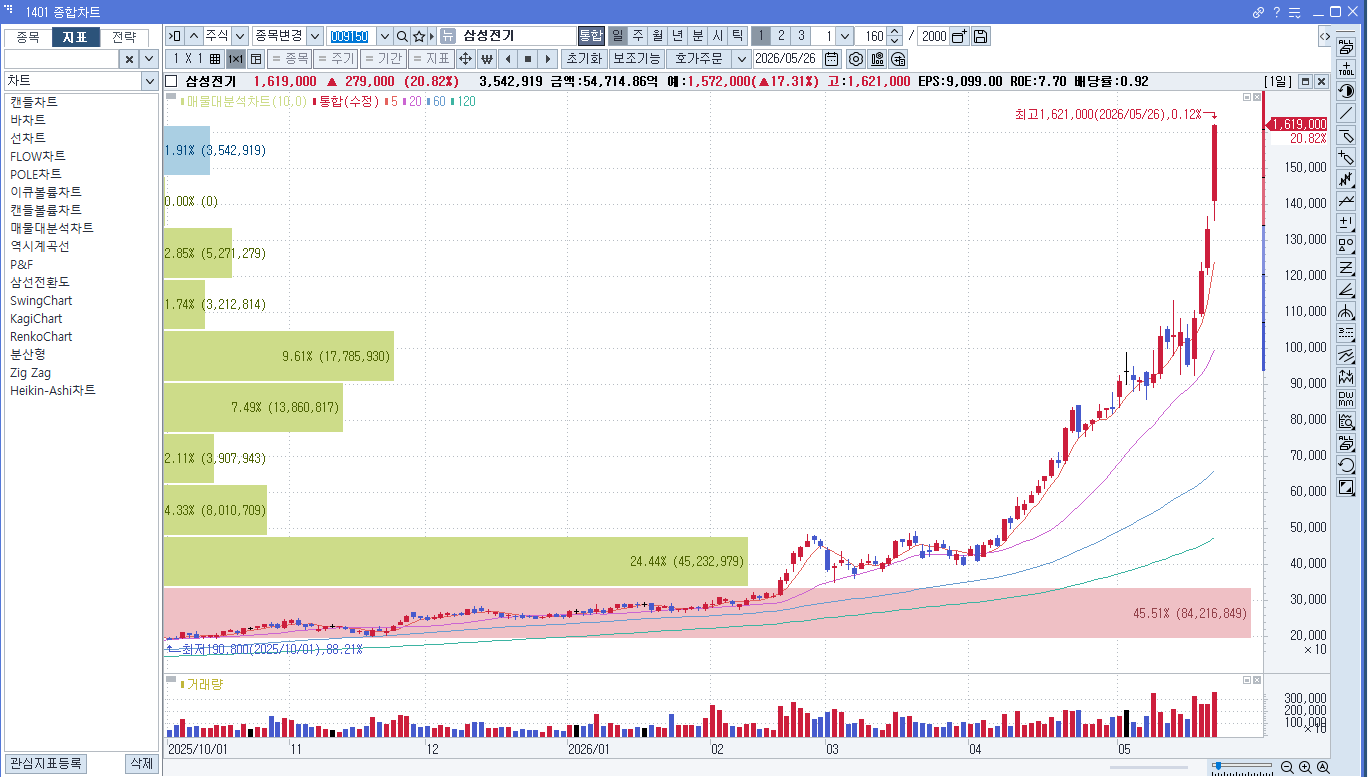Select Heikin-Ashi차트 from the list
This screenshot has height=777, width=1368.
coord(53,390)
